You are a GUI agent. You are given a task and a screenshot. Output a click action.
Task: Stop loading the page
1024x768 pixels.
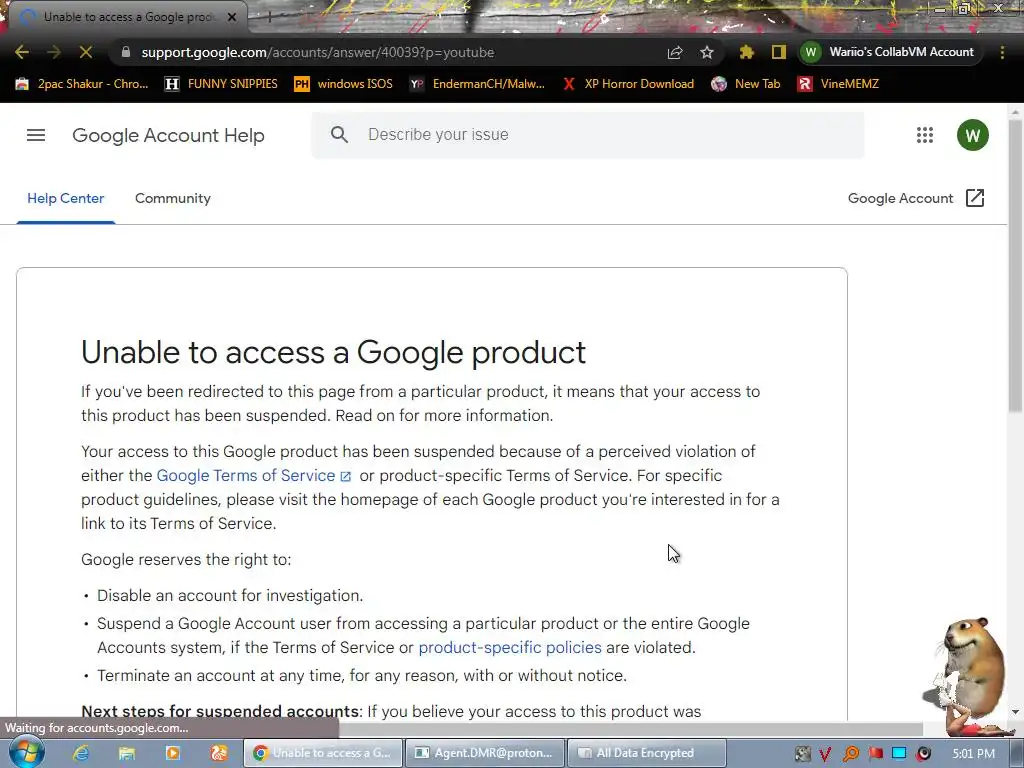[86, 52]
